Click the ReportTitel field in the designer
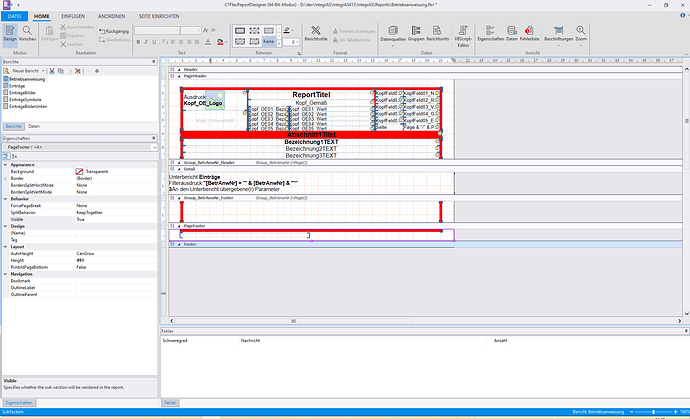The width and height of the screenshot is (690, 419). click(x=314, y=95)
